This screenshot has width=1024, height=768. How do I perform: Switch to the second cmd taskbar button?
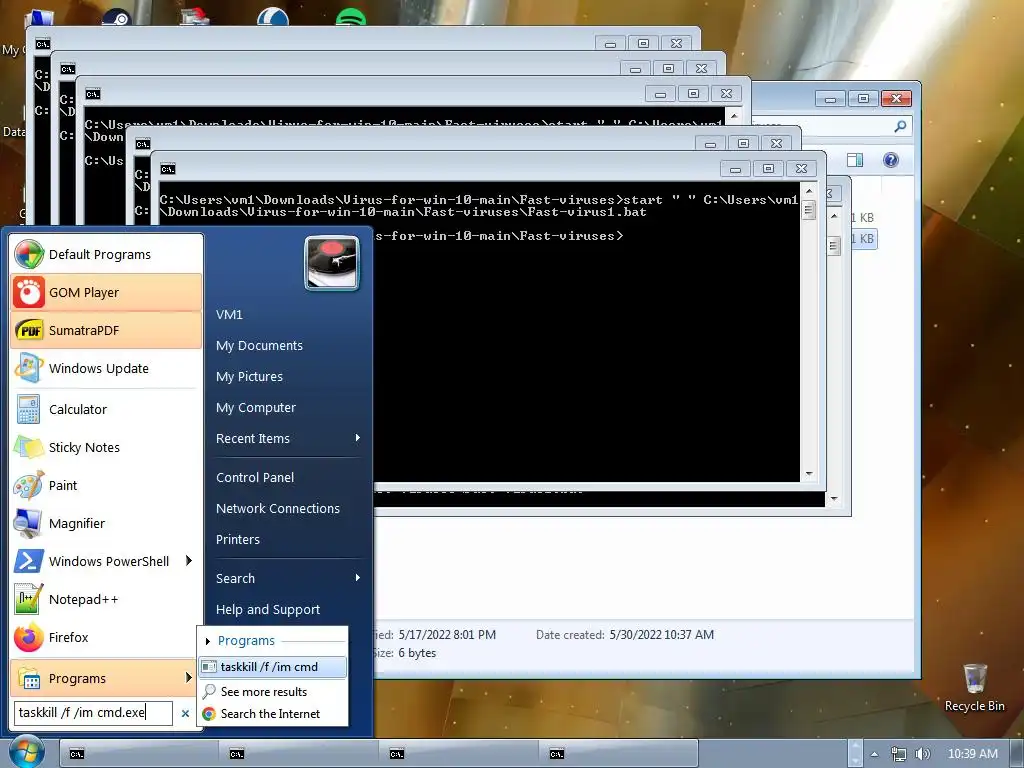click(x=299, y=754)
